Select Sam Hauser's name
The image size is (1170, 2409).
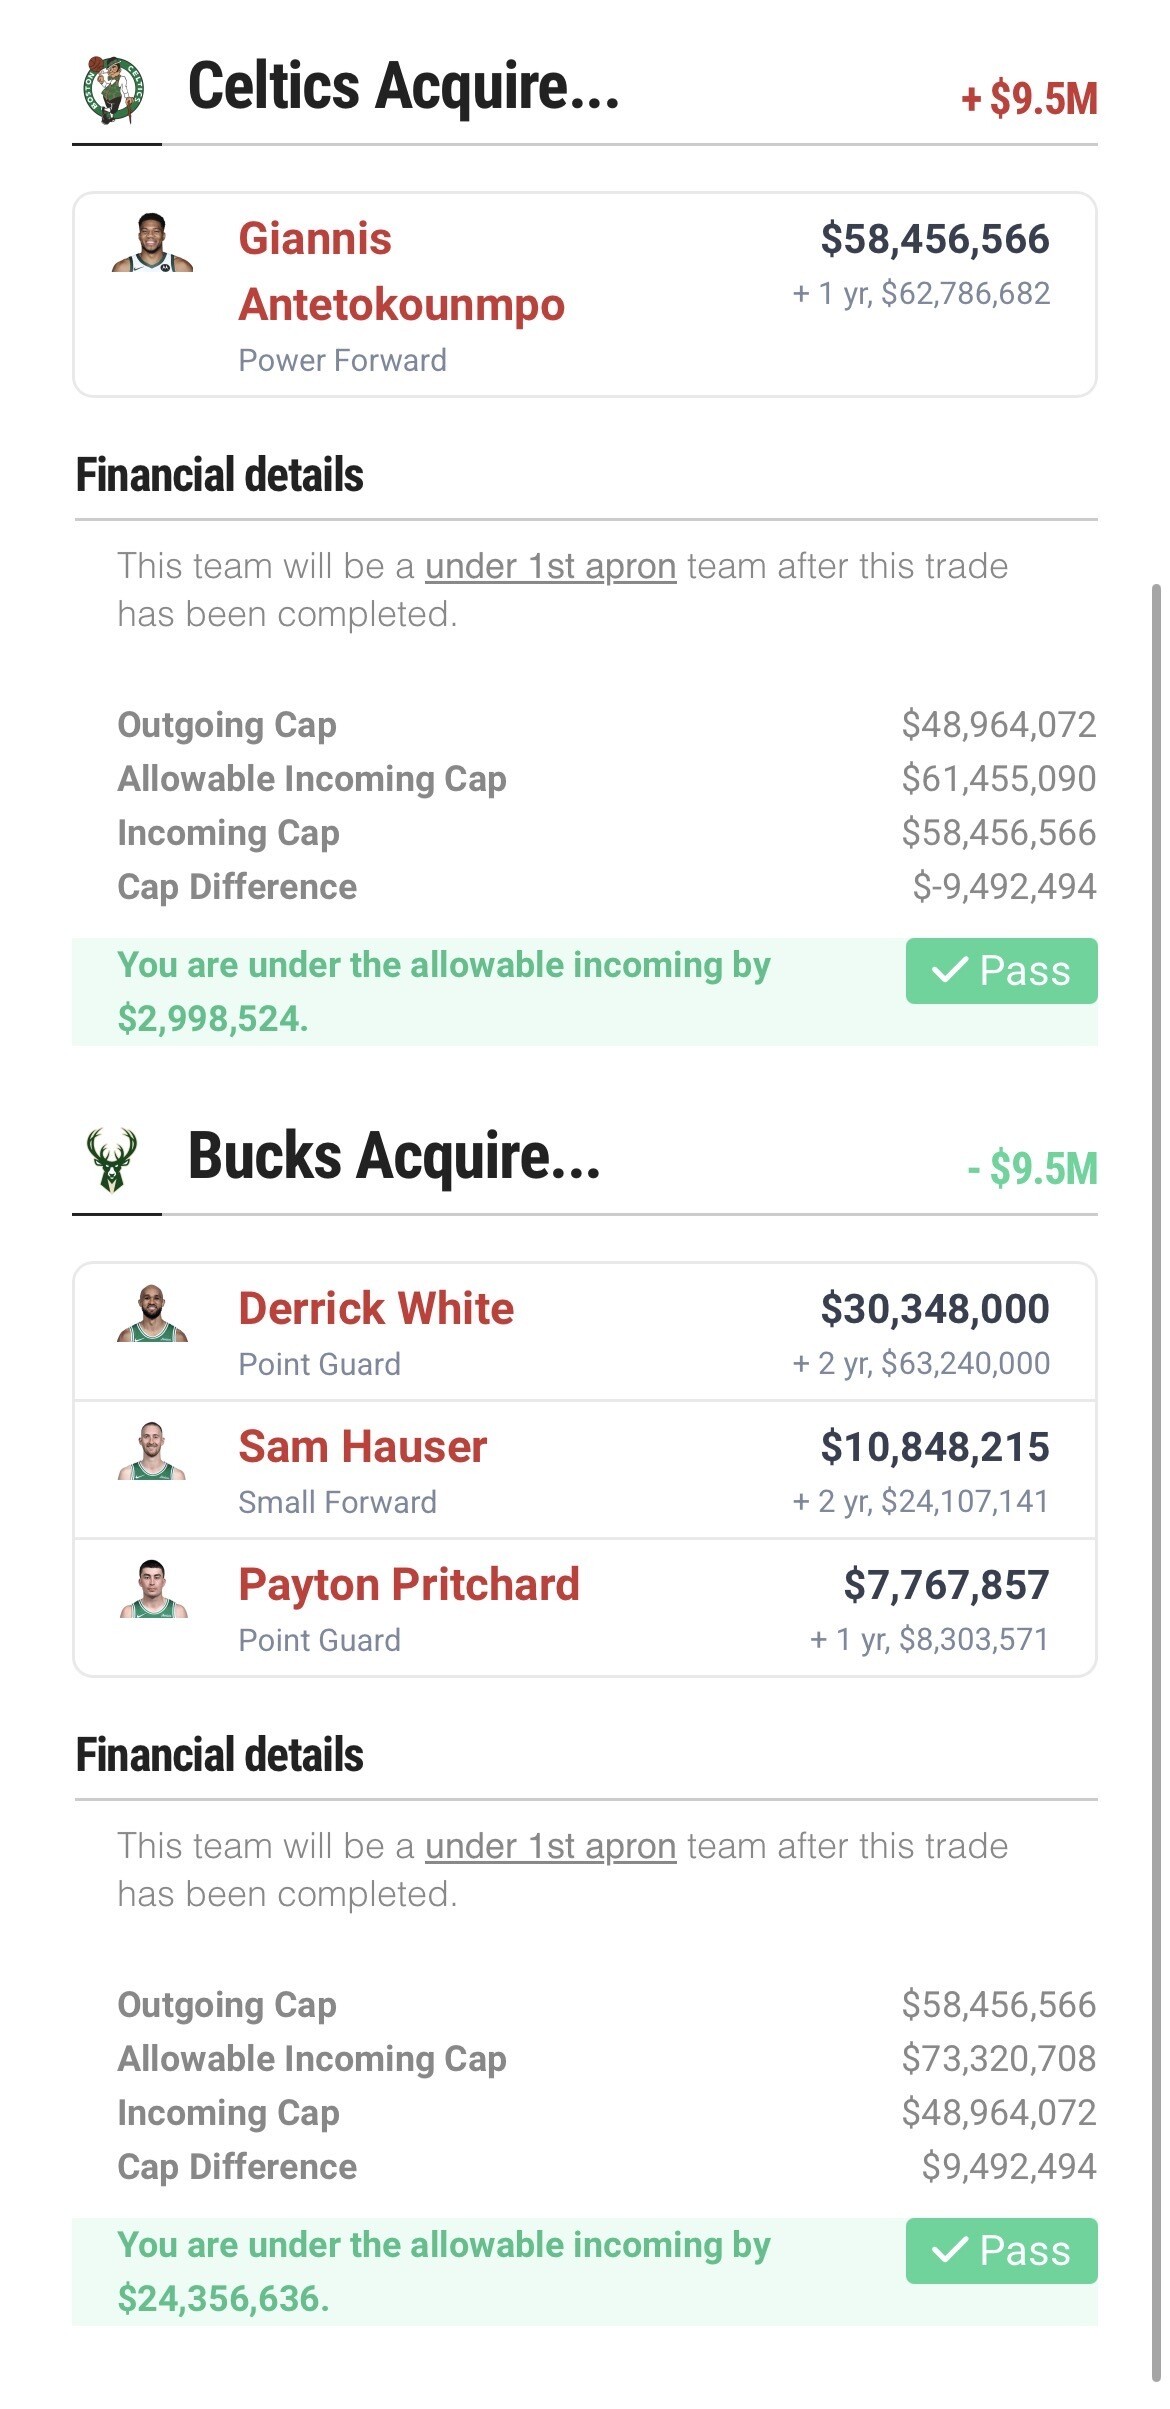pyautogui.click(x=362, y=1446)
